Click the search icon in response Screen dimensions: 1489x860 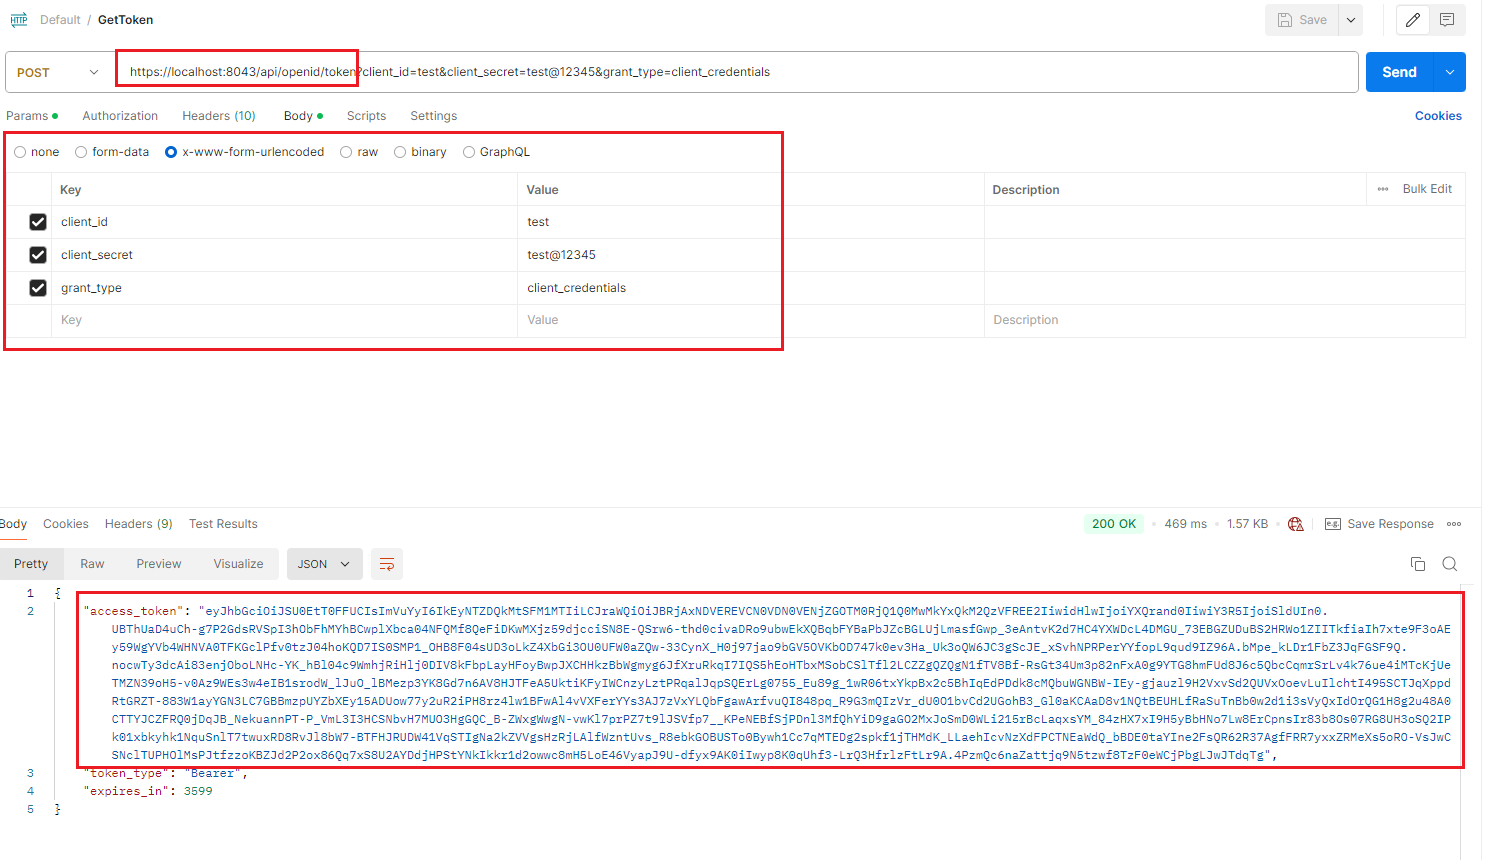coord(1449,564)
